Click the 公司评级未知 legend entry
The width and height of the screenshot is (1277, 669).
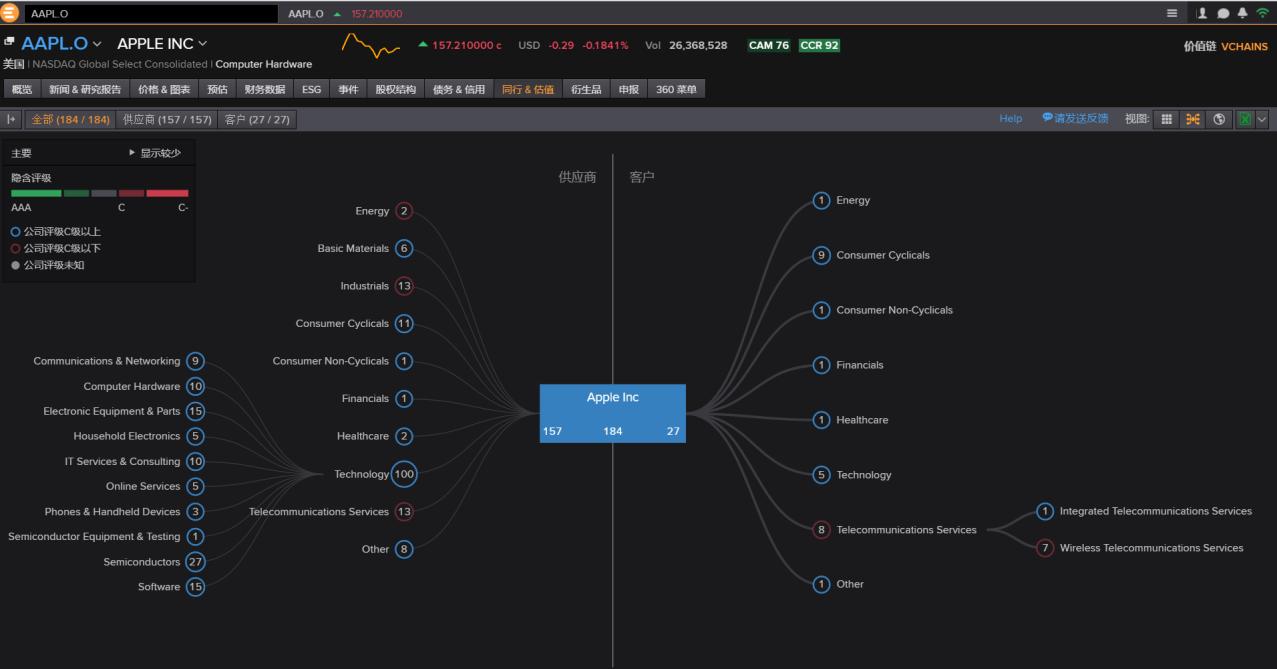[48, 265]
